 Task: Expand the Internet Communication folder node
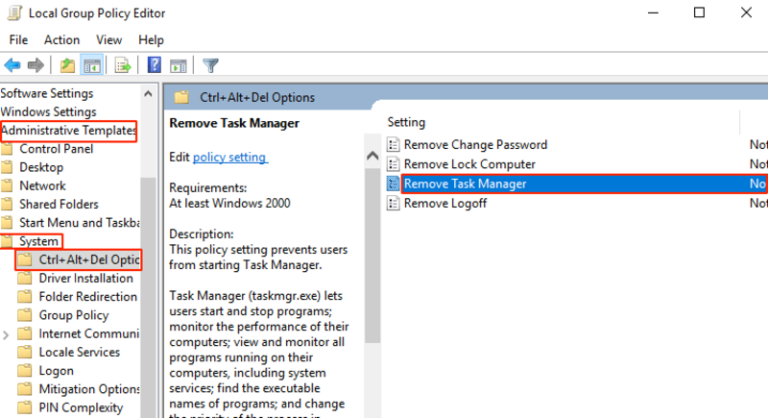(x=9, y=334)
